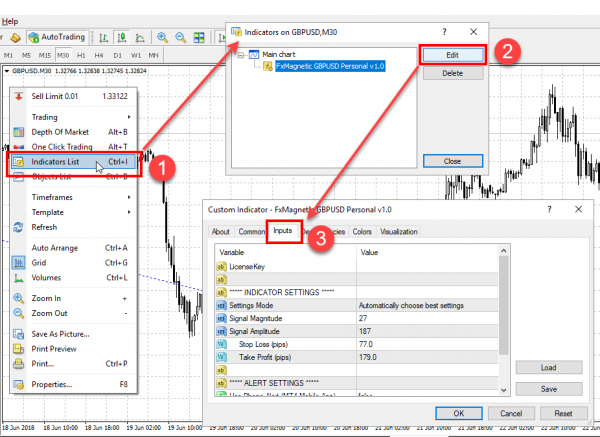Open the Settings Mode value dropdown
The image size is (600, 437).
coord(427,306)
